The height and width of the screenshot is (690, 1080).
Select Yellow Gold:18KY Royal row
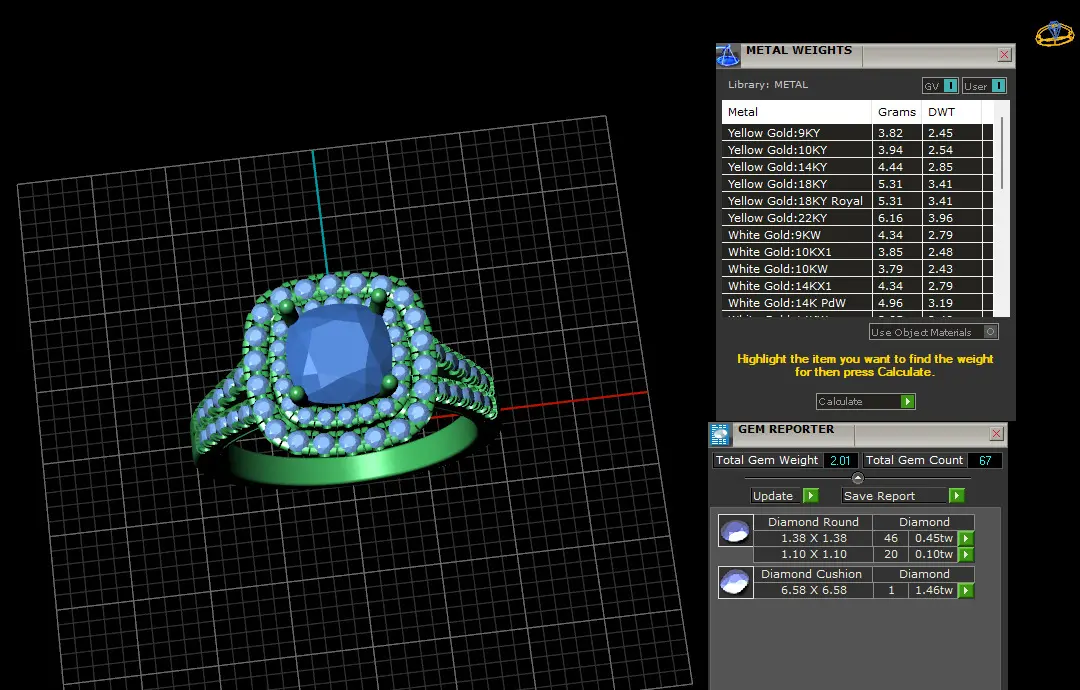pos(858,201)
